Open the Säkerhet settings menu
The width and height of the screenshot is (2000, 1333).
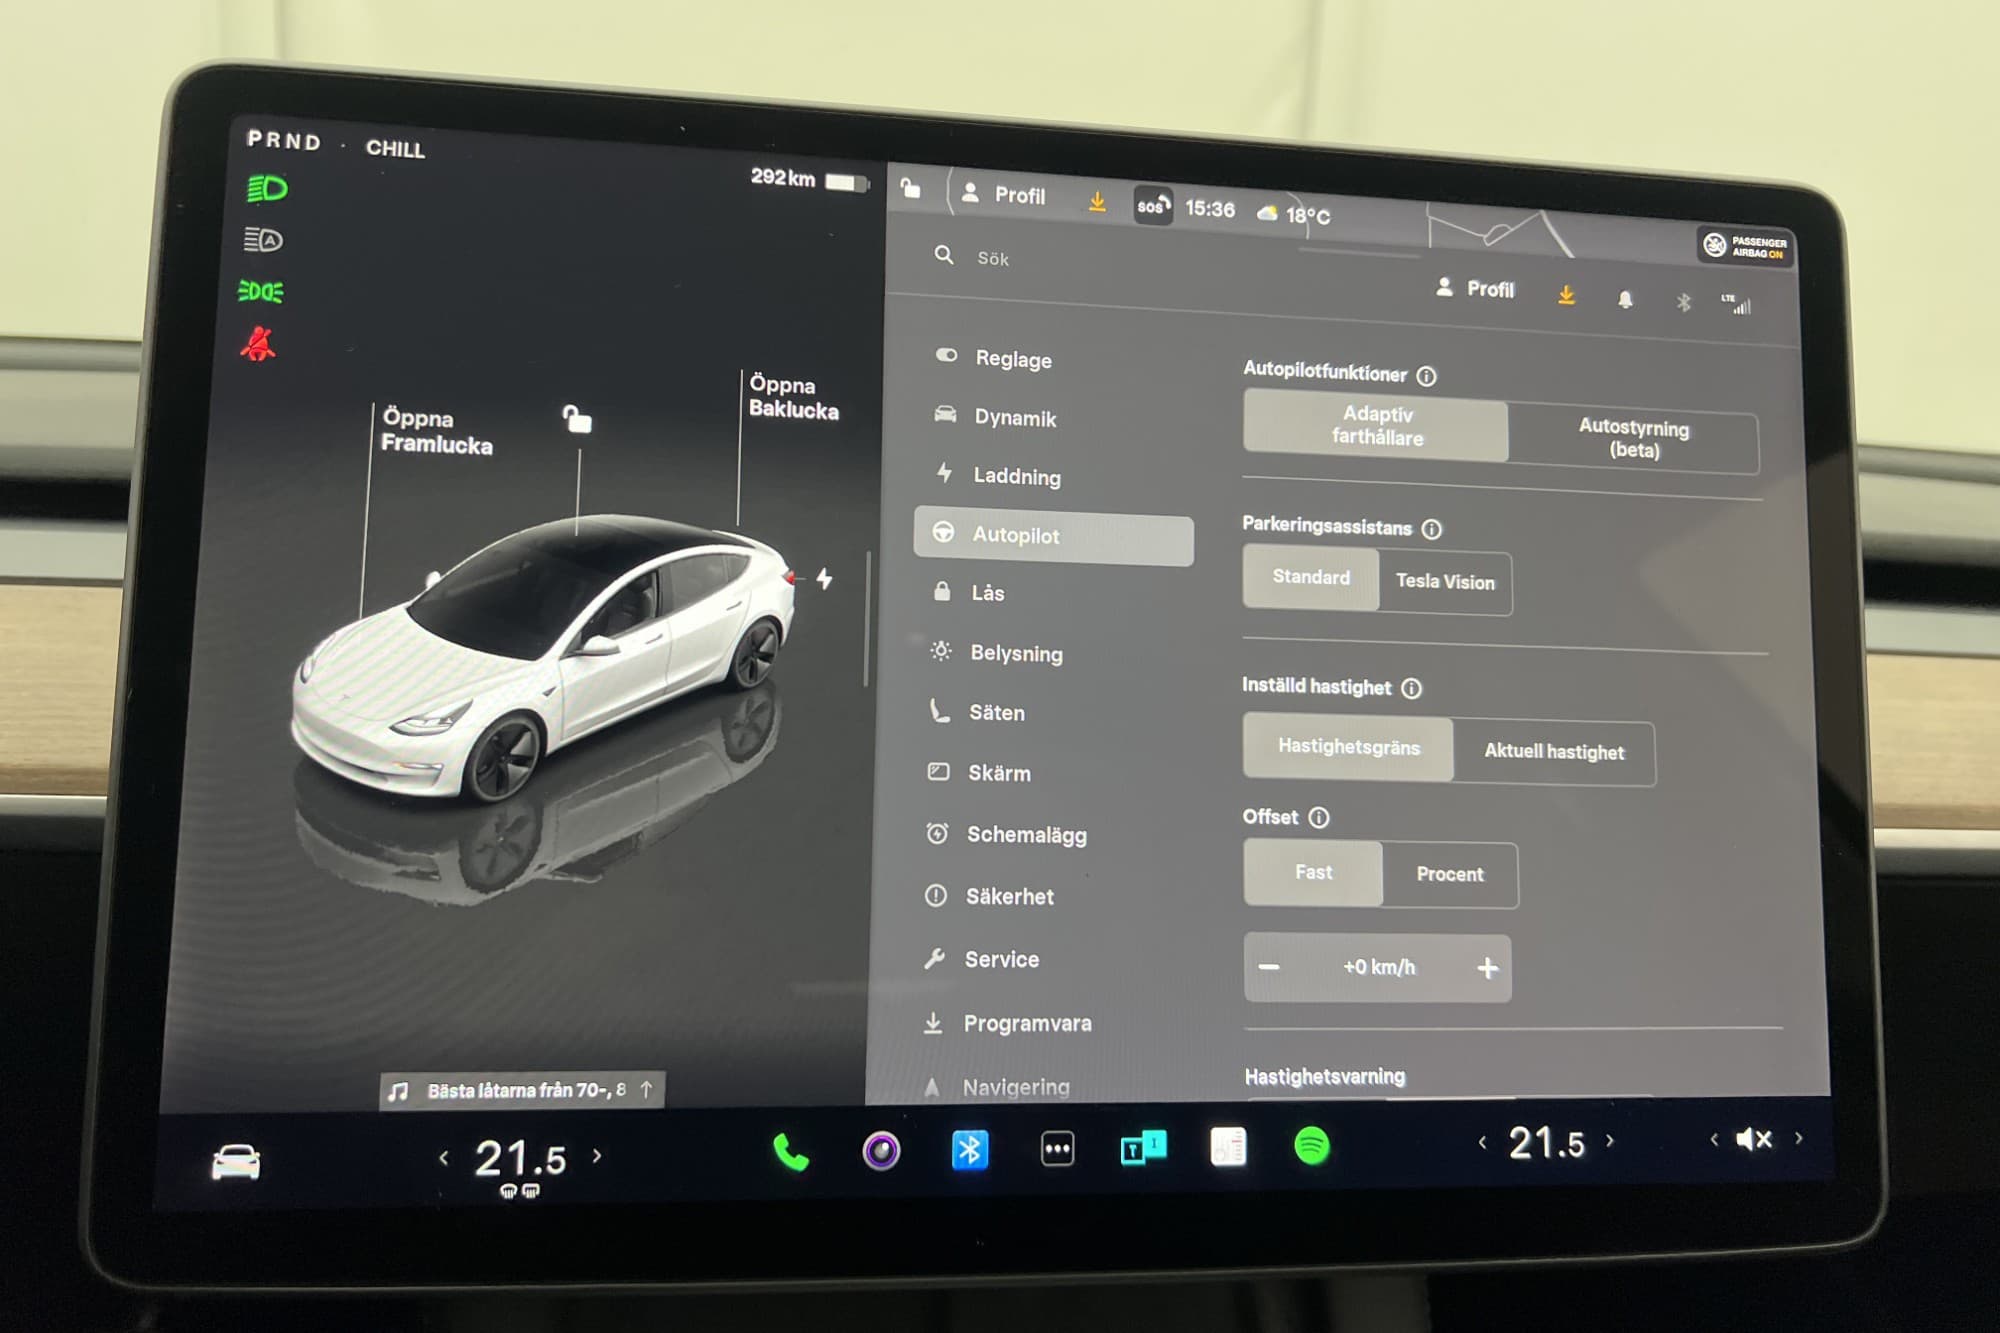tap(1008, 896)
